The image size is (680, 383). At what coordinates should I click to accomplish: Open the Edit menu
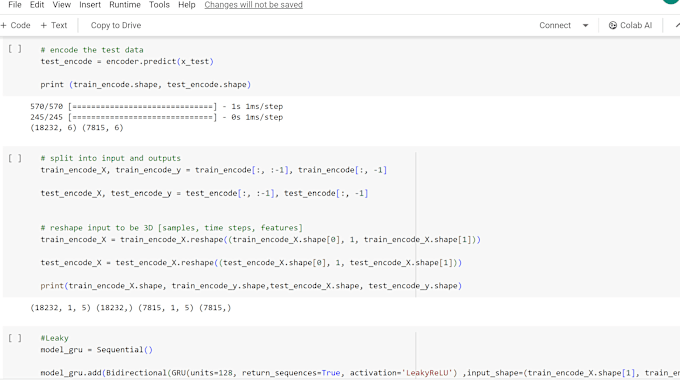click(x=37, y=5)
